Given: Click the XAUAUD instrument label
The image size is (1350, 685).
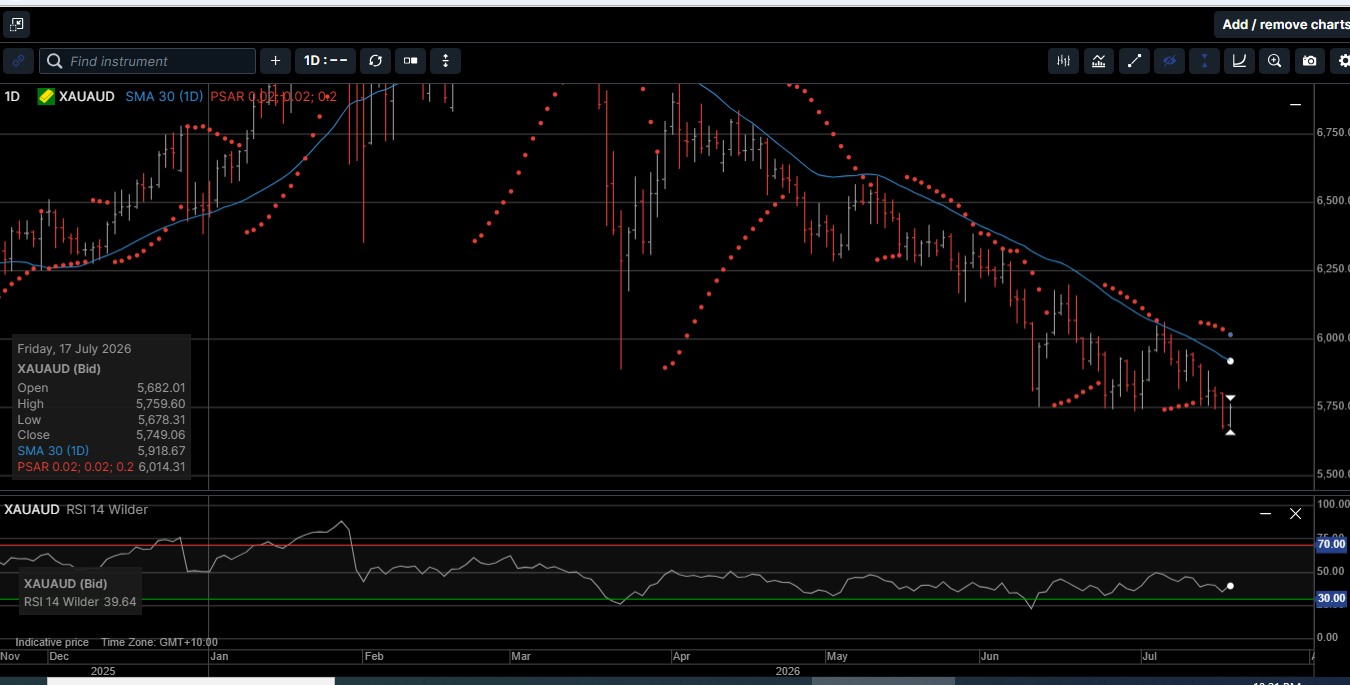Looking at the screenshot, I should (87, 96).
